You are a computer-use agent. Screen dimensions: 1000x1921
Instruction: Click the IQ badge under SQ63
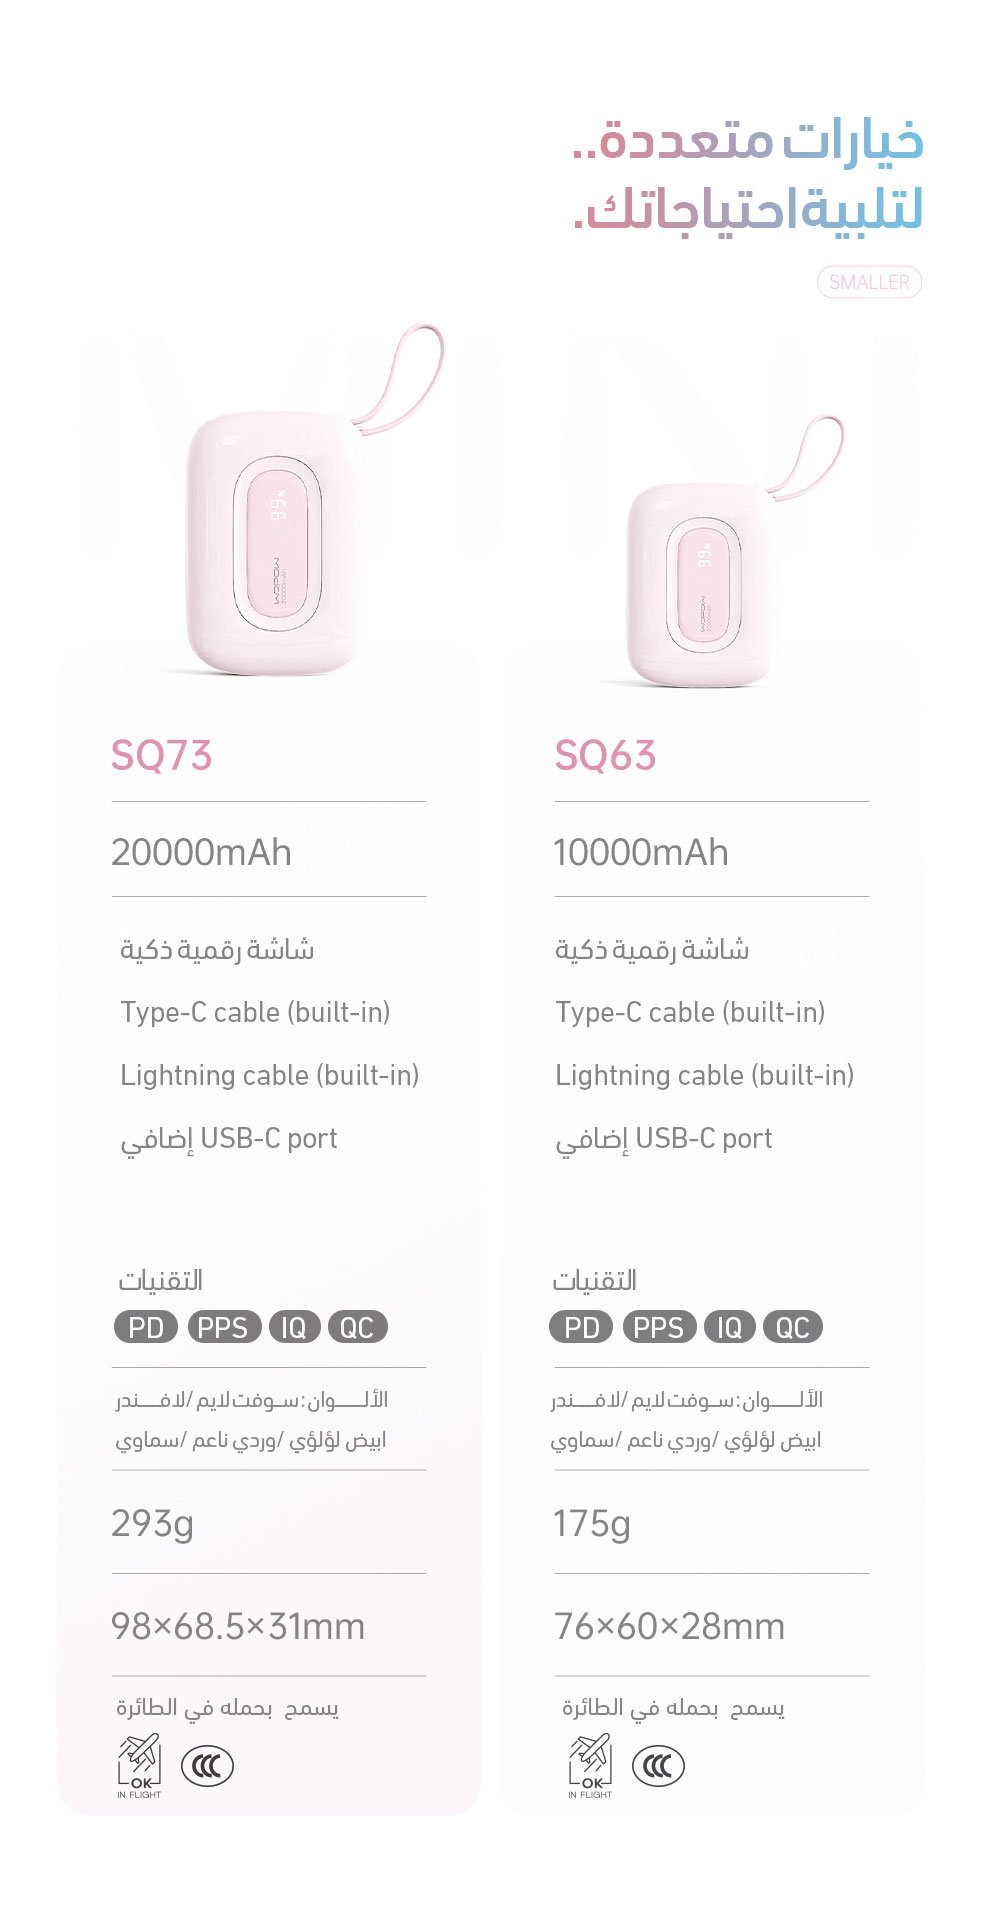pos(729,1327)
